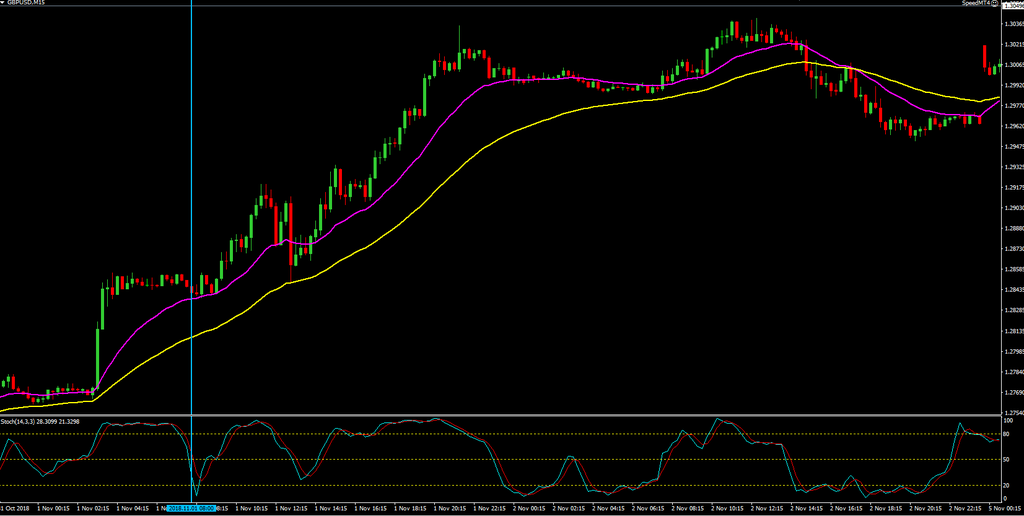This screenshot has width=1024, height=516.
Task: Click the 1 Nov 02:15 time axis label
Action: [93, 508]
